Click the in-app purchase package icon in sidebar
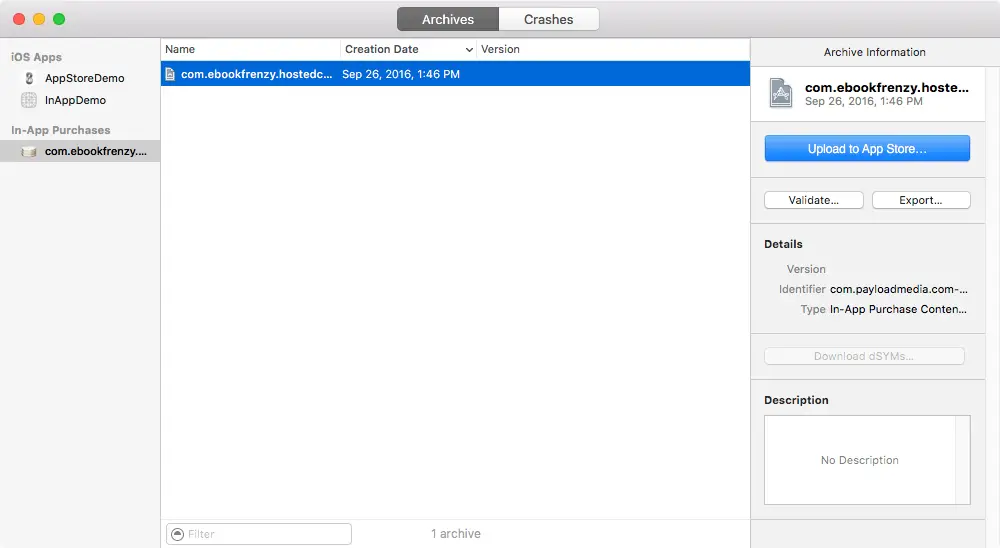This screenshot has height=548, width=1000. (x=29, y=152)
